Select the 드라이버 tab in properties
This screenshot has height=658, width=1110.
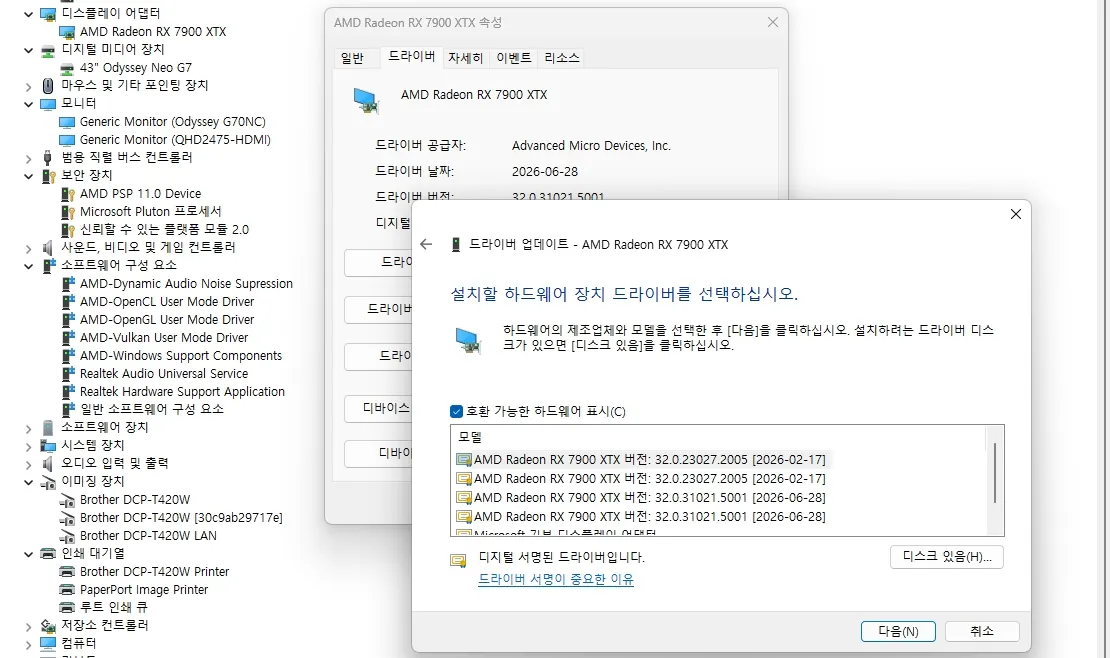(x=411, y=57)
